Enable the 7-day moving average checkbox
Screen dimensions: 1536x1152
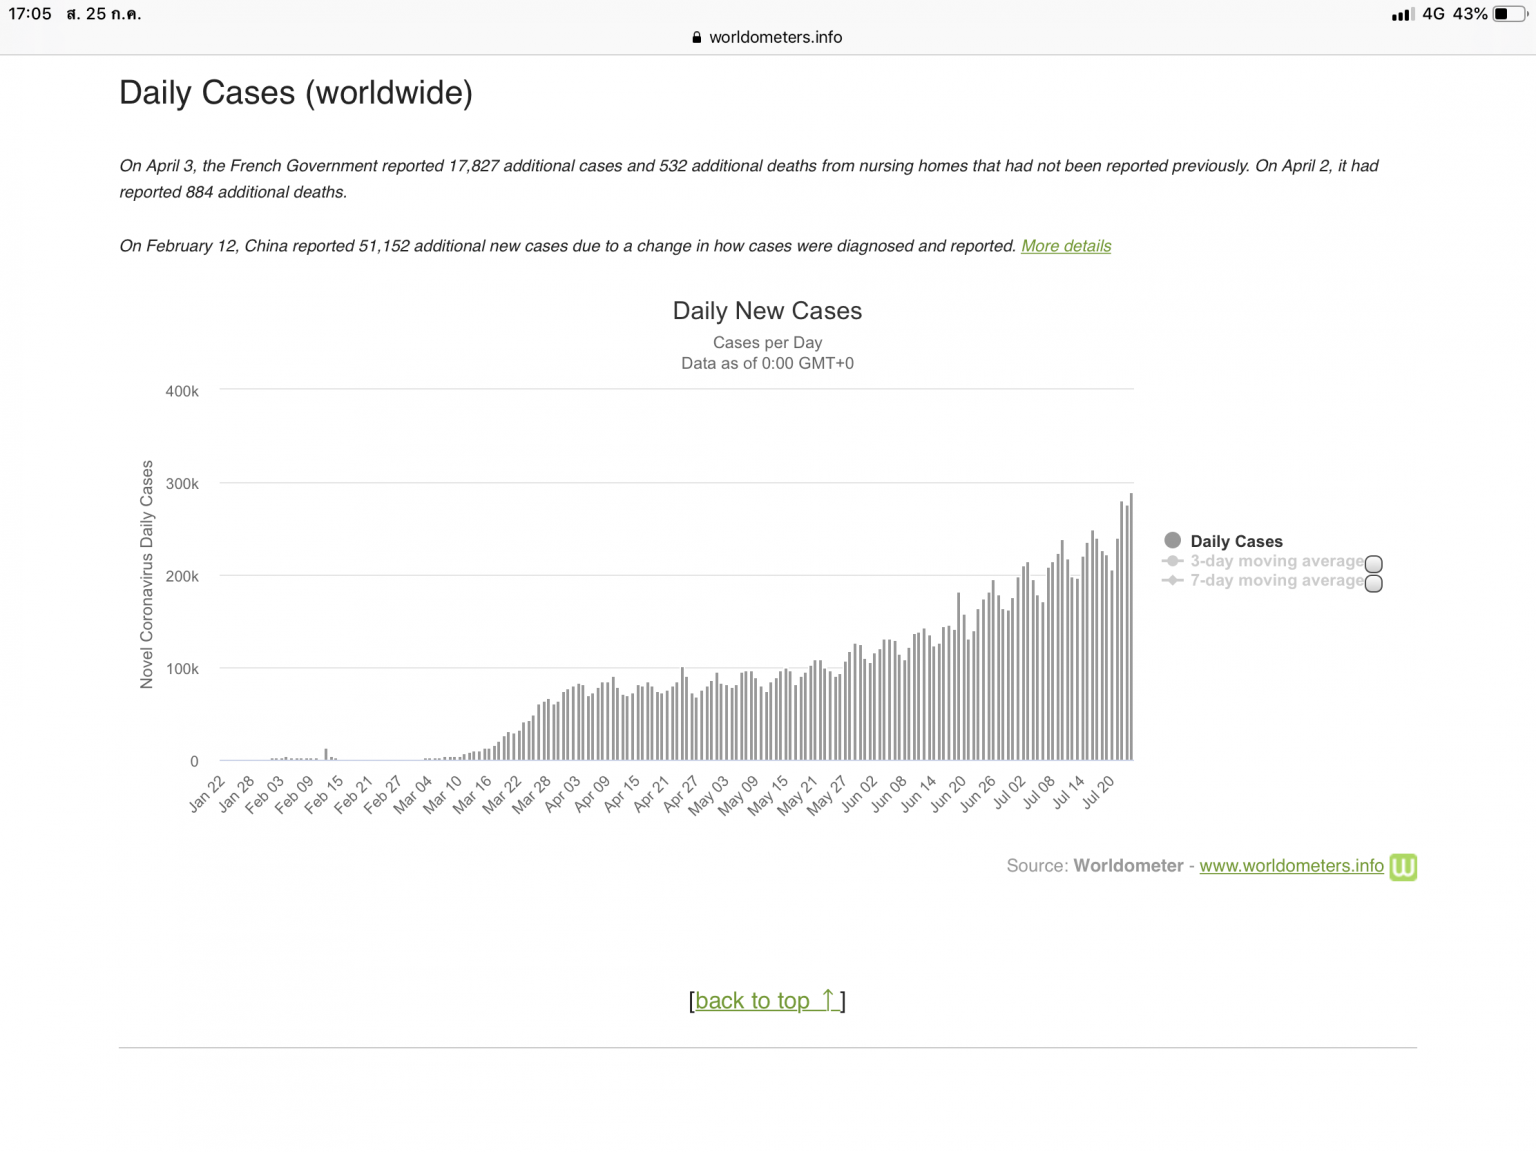click(1374, 583)
